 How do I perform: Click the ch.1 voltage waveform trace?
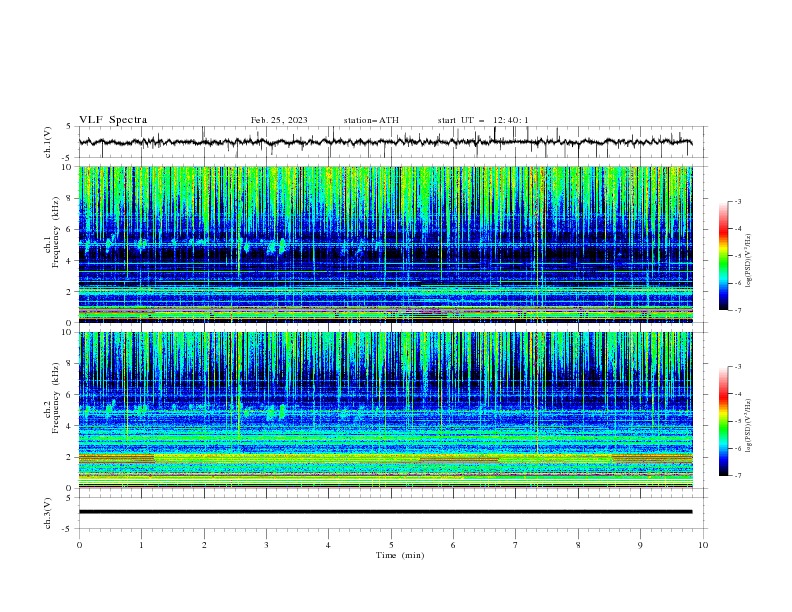pyautogui.click(x=385, y=142)
